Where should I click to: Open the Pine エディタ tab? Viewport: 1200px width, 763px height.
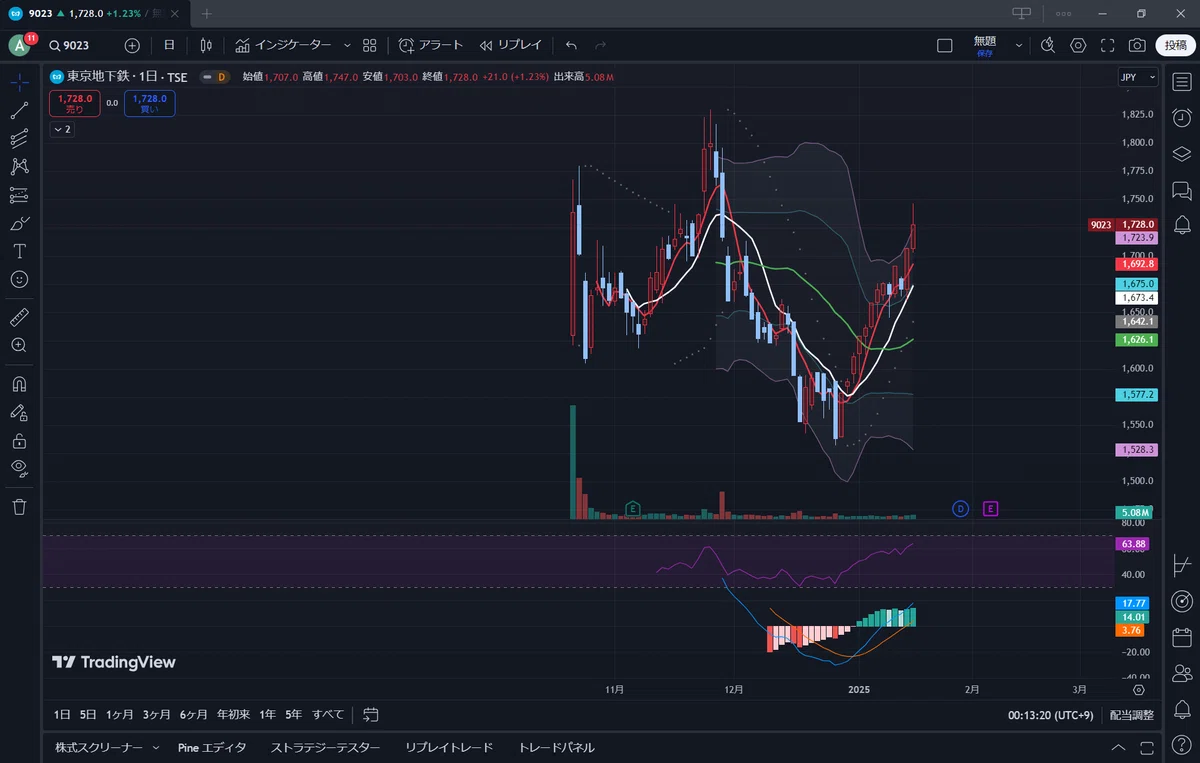212,748
